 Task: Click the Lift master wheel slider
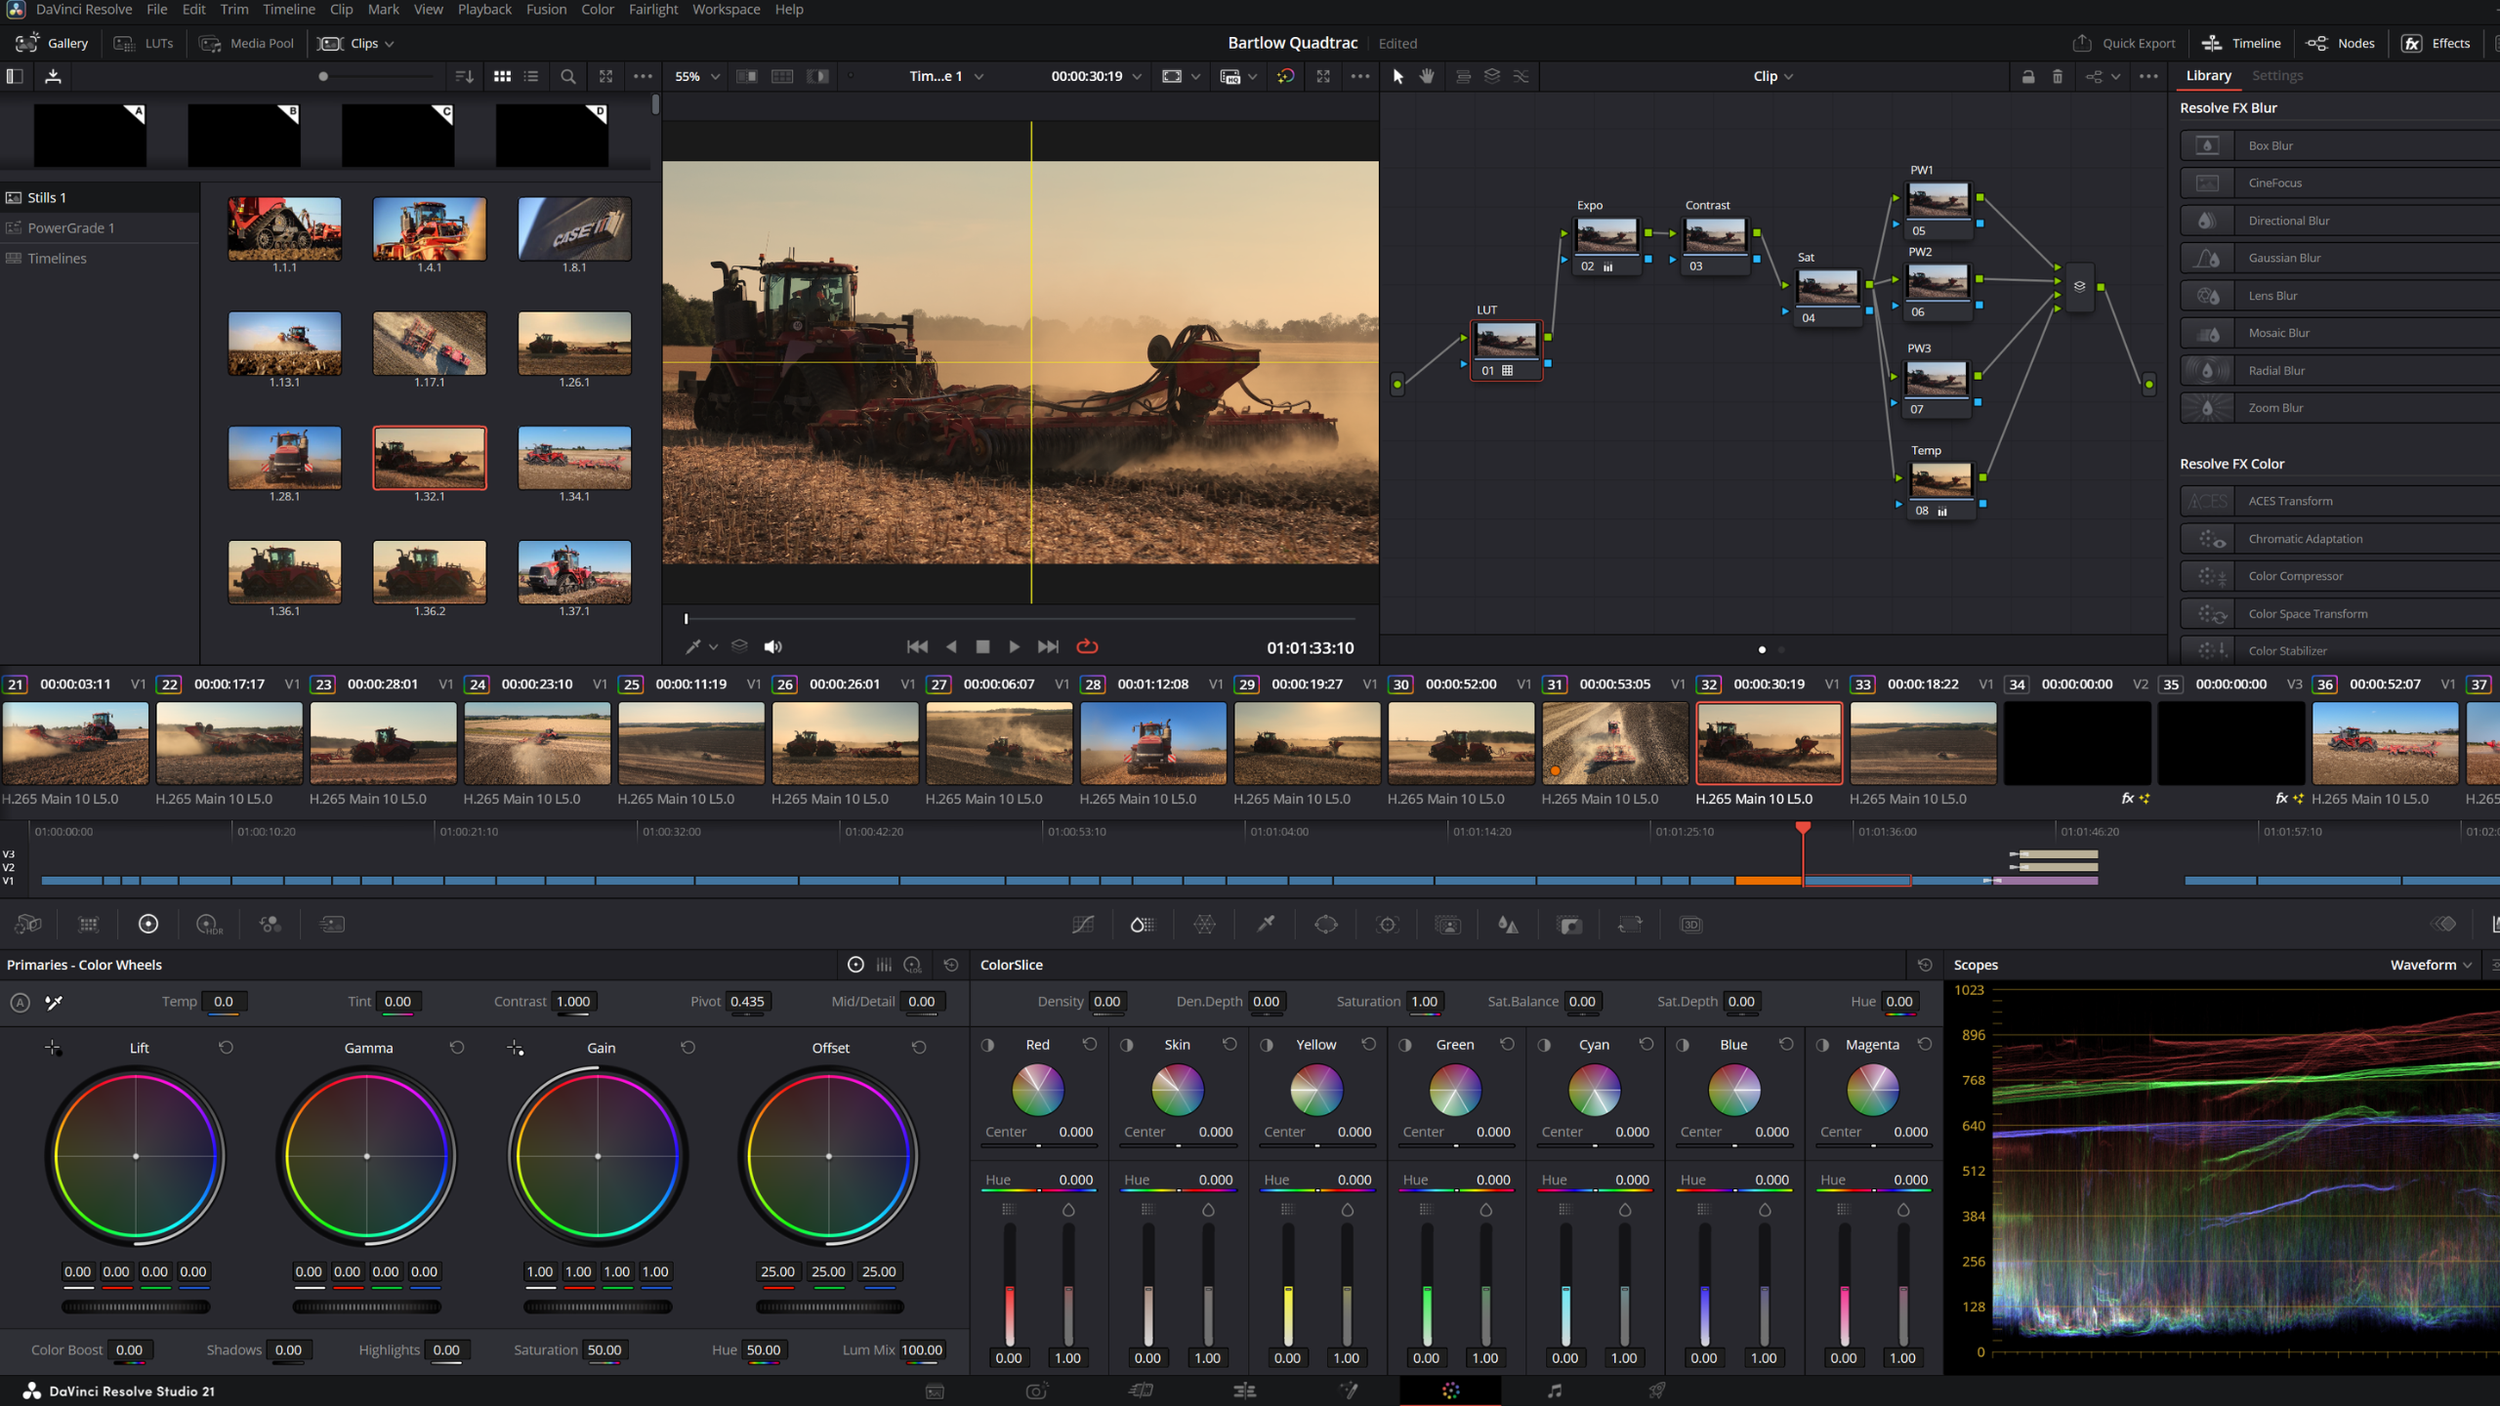pyautogui.click(x=136, y=1307)
